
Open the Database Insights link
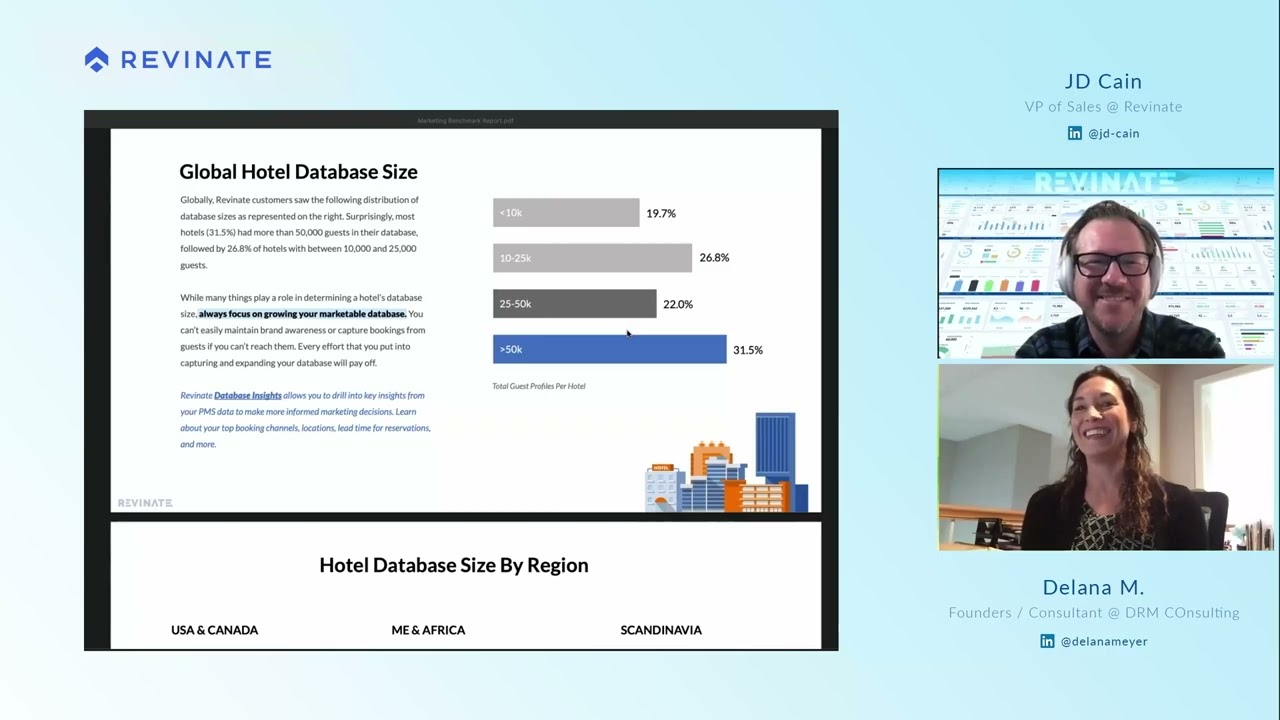(247, 395)
